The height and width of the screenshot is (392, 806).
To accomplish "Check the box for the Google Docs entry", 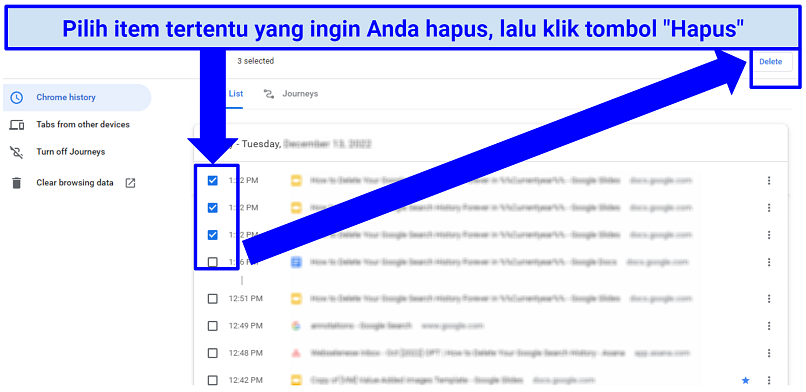I will click(x=212, y=262).
